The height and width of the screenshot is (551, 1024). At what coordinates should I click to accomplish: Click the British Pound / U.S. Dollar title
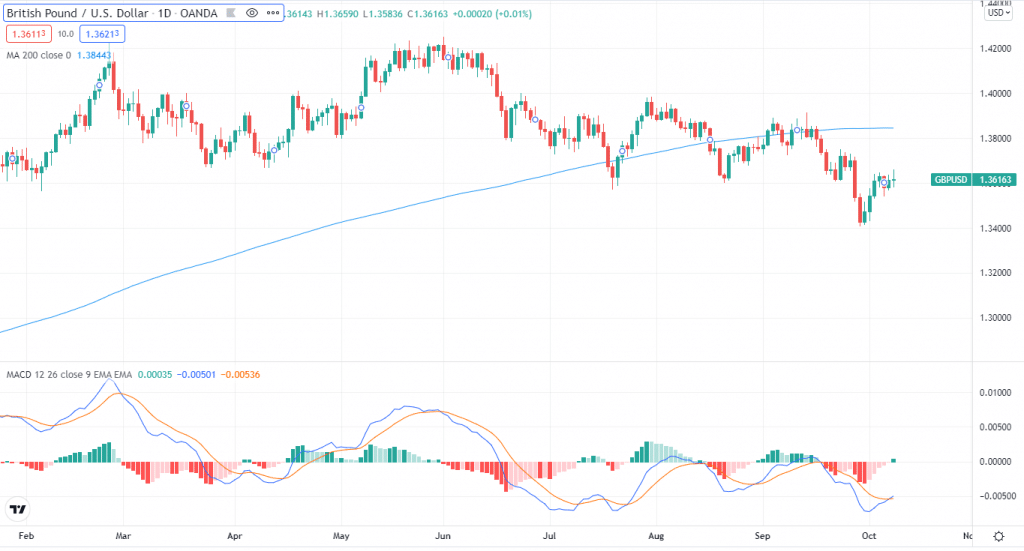click(77, 13)
